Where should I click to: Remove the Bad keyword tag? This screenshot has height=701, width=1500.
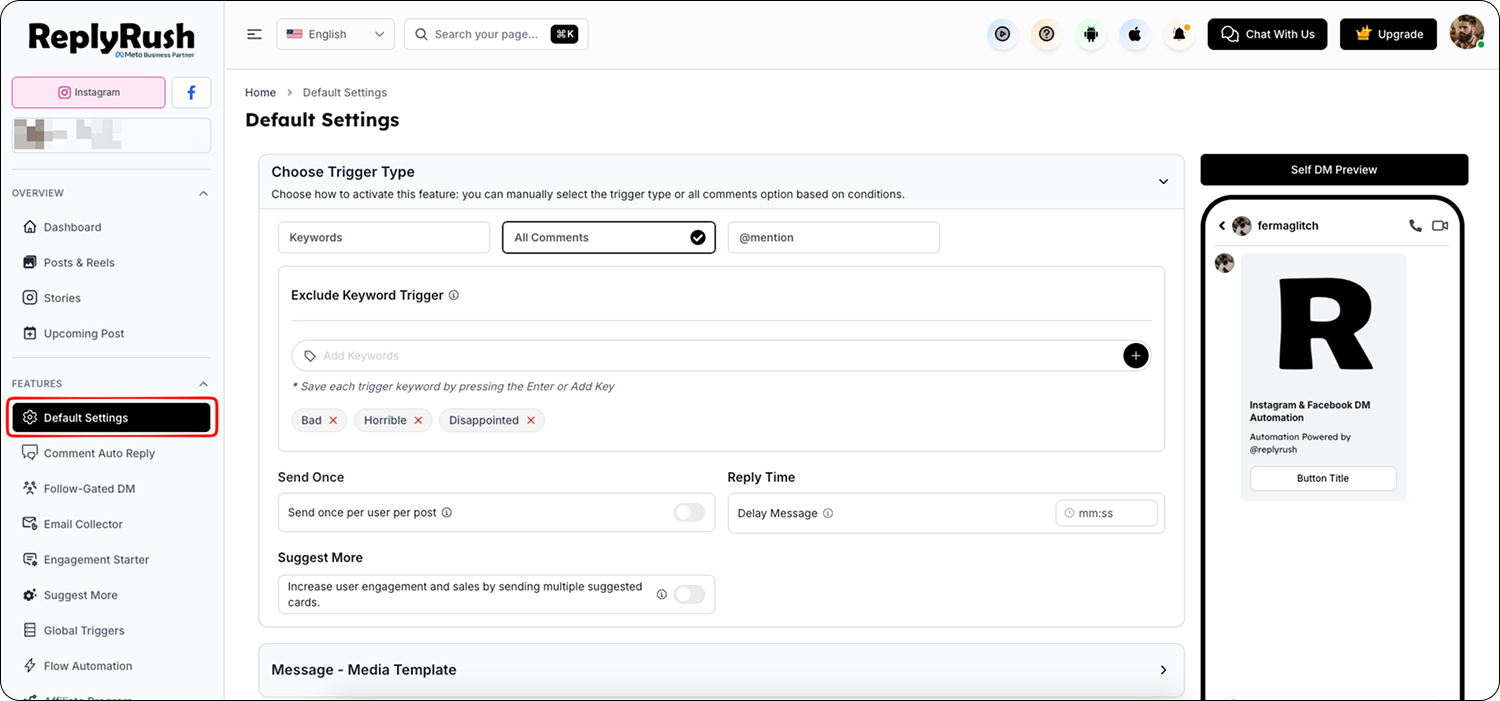pyautogui.click(x=333, y=420)
